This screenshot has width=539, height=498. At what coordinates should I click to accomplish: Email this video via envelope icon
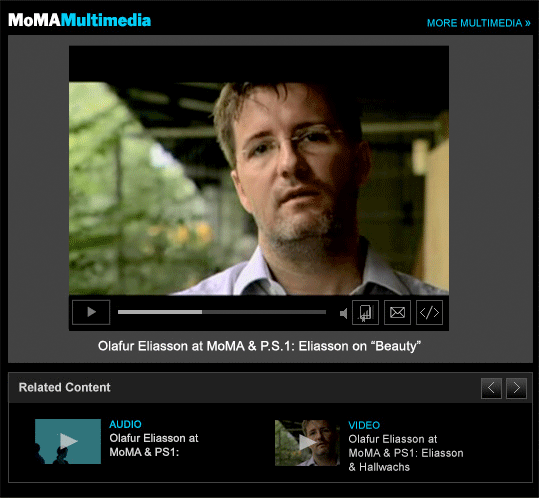click(397, 312)
